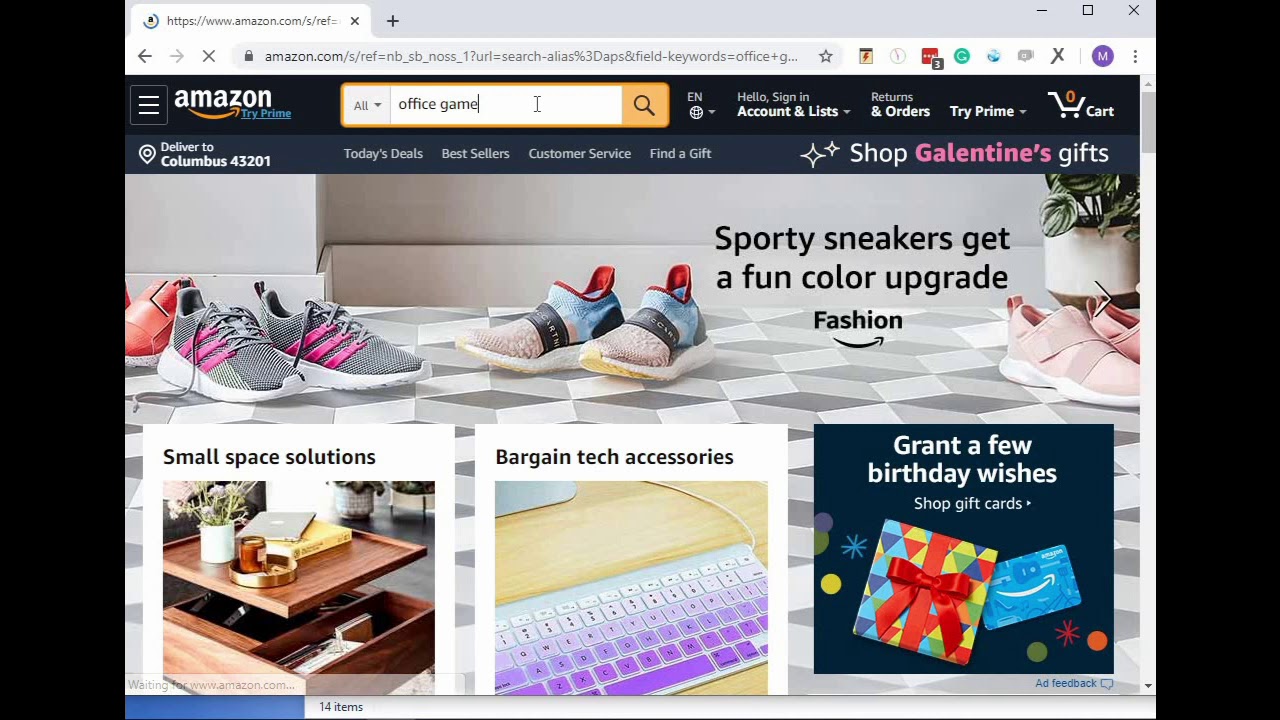Advance to next carousel banner arrow

[1102, 298]
